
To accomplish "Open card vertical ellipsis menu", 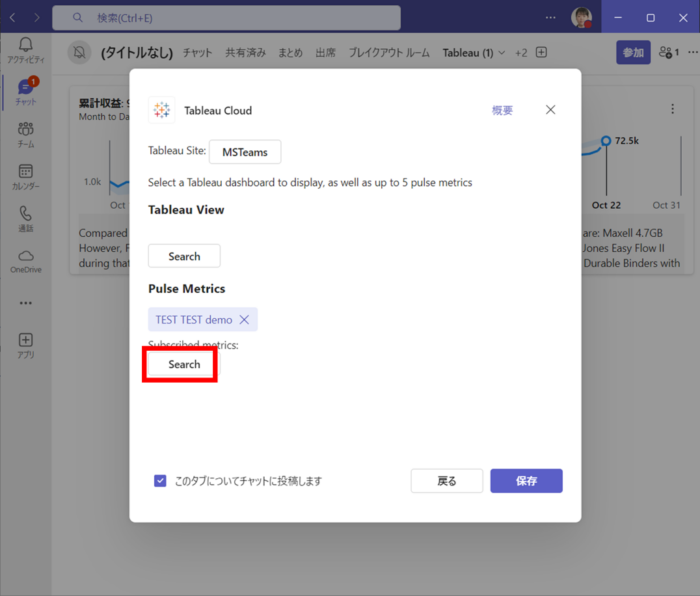I will [672, 109].
